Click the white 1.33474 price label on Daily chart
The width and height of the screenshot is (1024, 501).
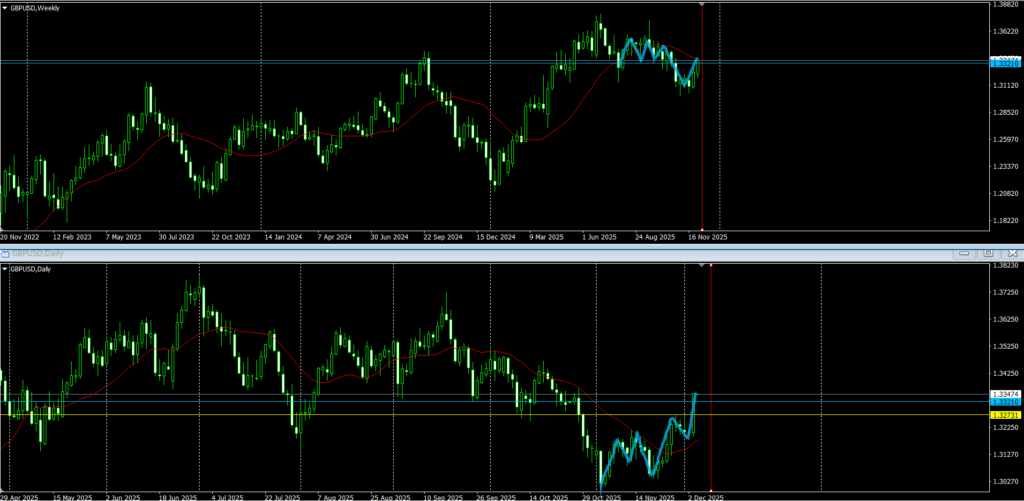(x=1004, y=394)
